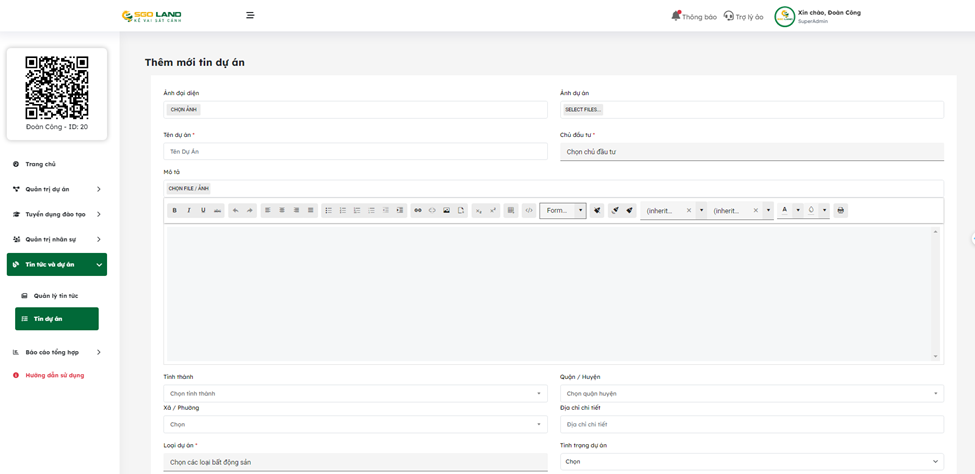Open the Tỉnh thành province dropdown
Image resolution: width=975 pixels, height=474 pixels.
click(x=355, y=394)
